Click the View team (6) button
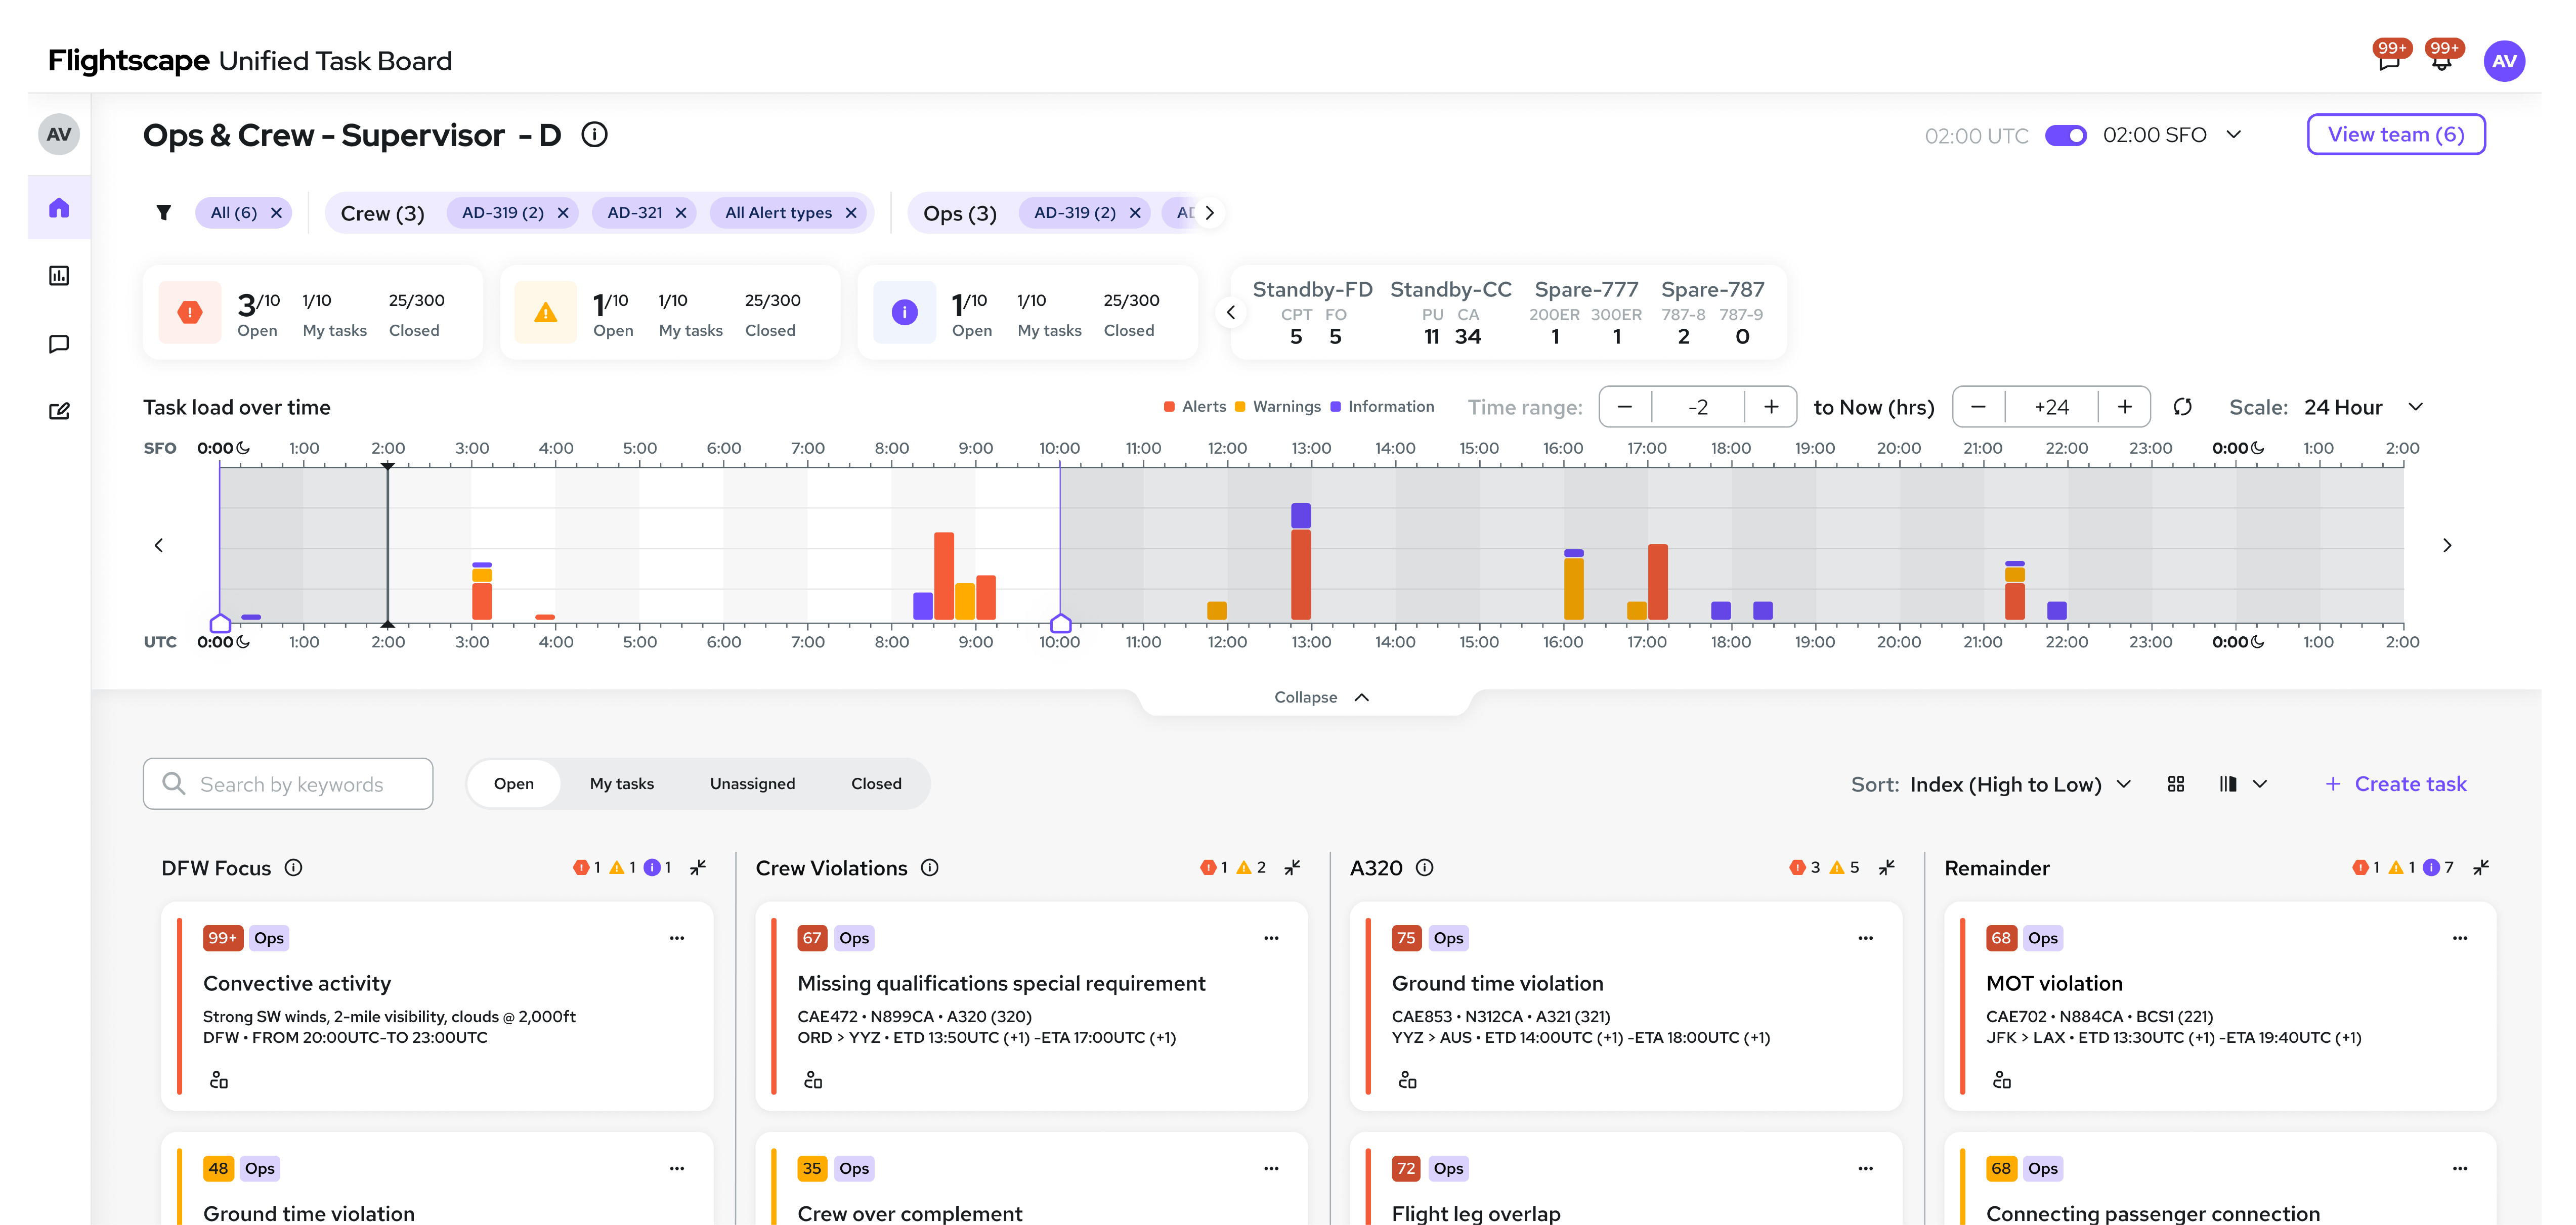2576x1225 pixels. tap(2395, 135)
